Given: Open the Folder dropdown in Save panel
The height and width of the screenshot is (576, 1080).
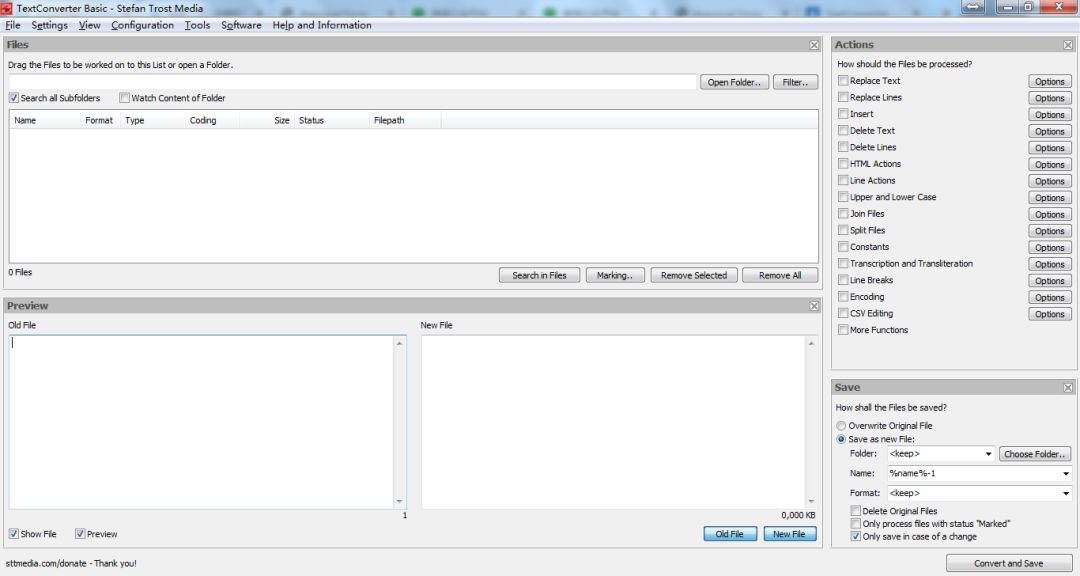Looking at the screenshot, I should (988, 454).
